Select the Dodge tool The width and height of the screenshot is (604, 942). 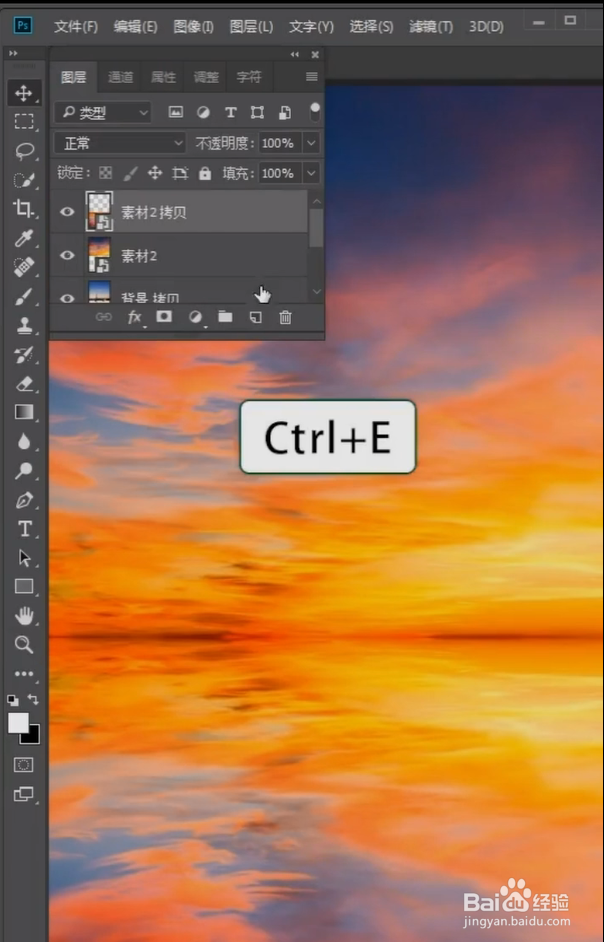[24, 470]
